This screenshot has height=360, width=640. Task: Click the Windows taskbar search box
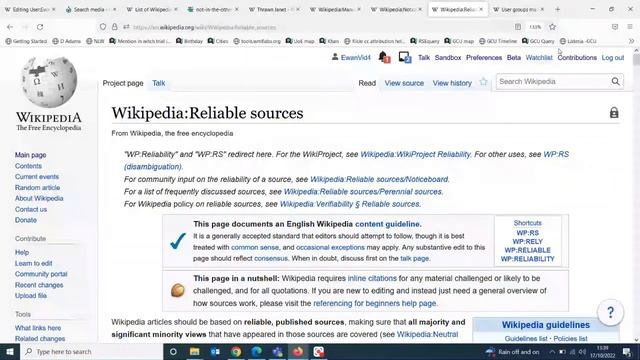point(91,351)
